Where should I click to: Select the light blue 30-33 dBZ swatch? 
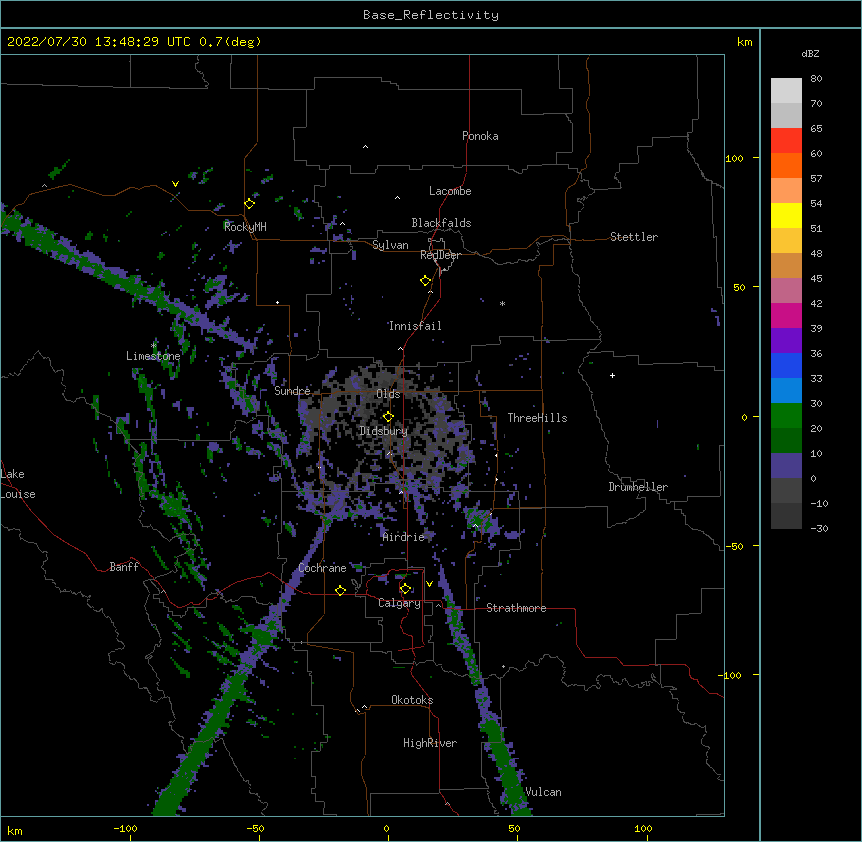(x=786, y=391)
